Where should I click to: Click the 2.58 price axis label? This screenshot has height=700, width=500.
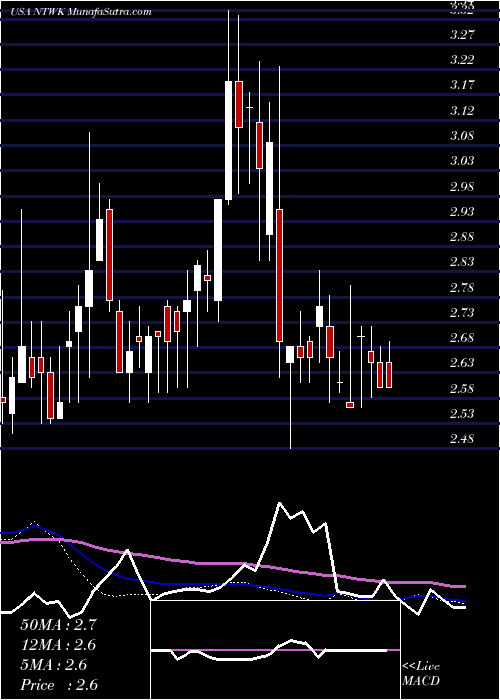[462, 388]
